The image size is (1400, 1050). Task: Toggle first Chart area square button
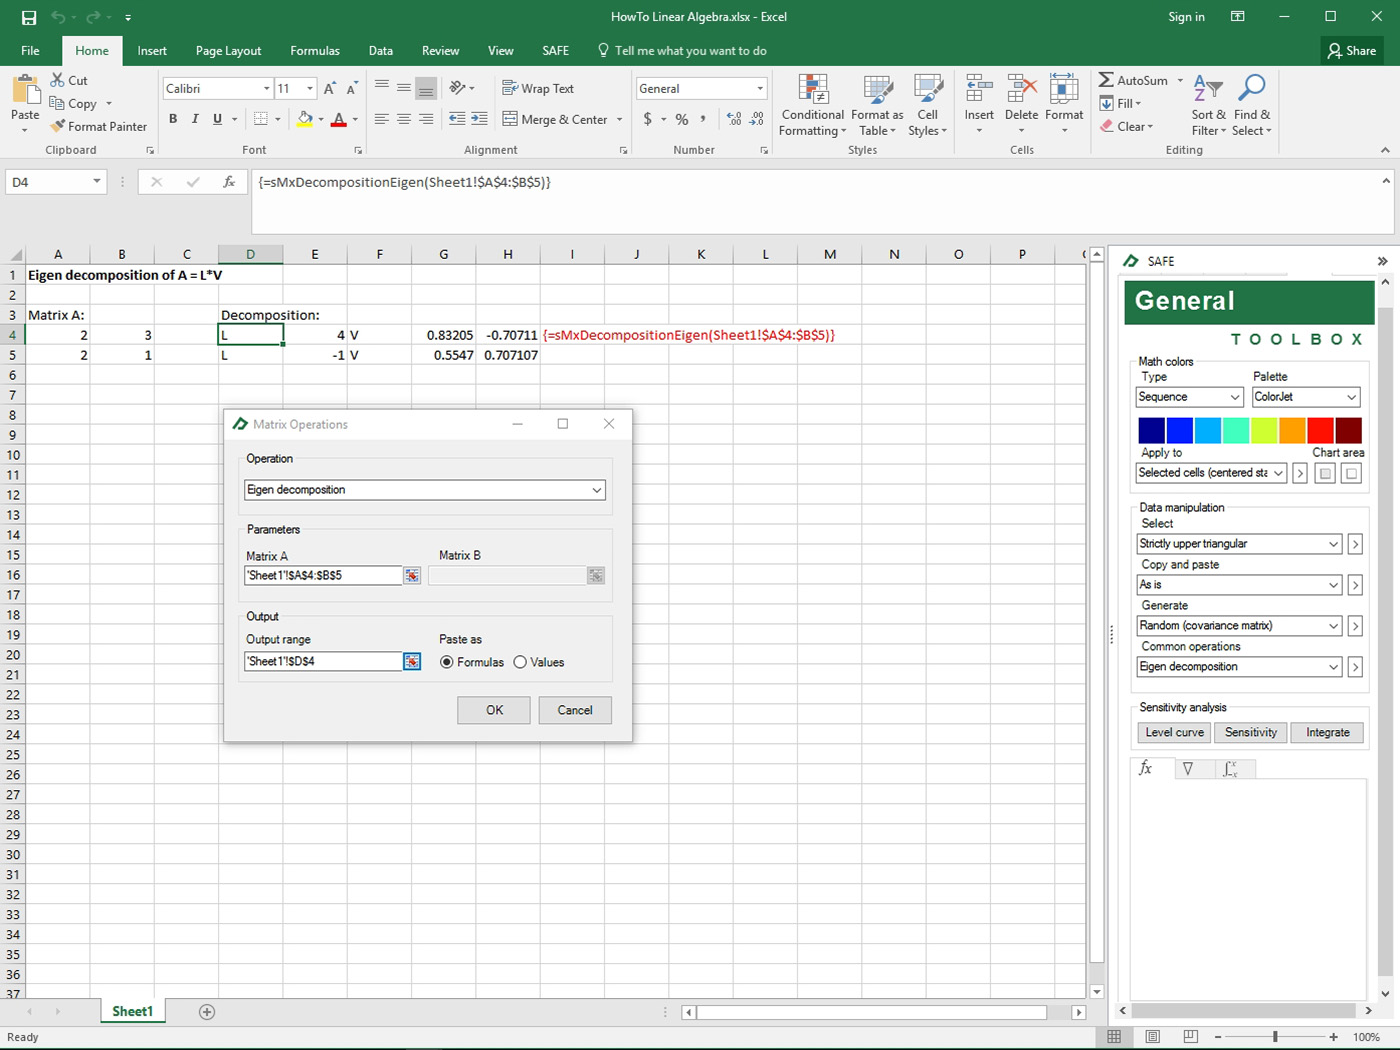tap(1325, 473)
